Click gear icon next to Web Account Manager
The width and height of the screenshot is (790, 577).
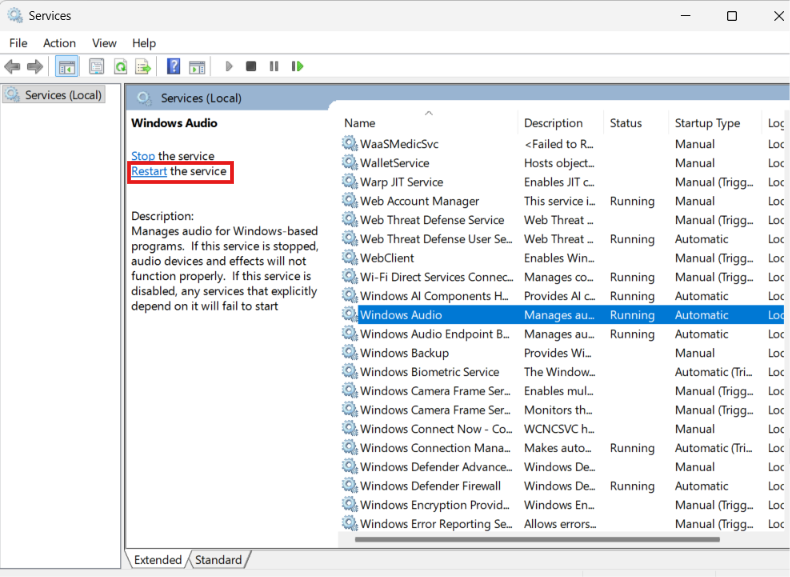350,201
